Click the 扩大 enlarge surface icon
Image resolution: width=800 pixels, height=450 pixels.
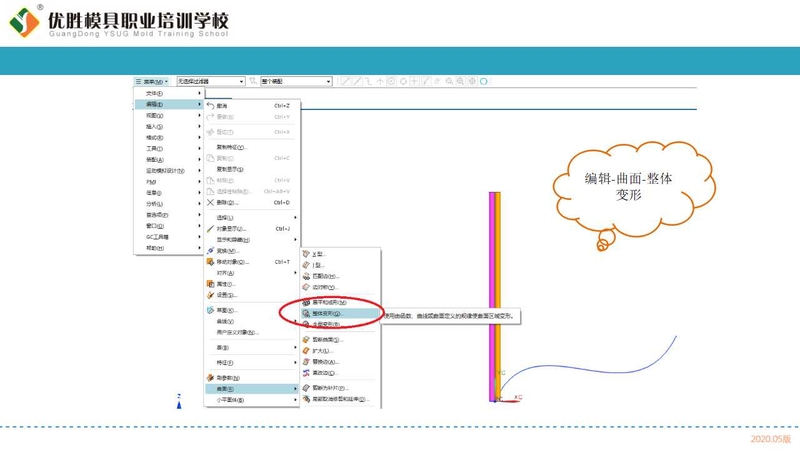(x=306, y=351)
